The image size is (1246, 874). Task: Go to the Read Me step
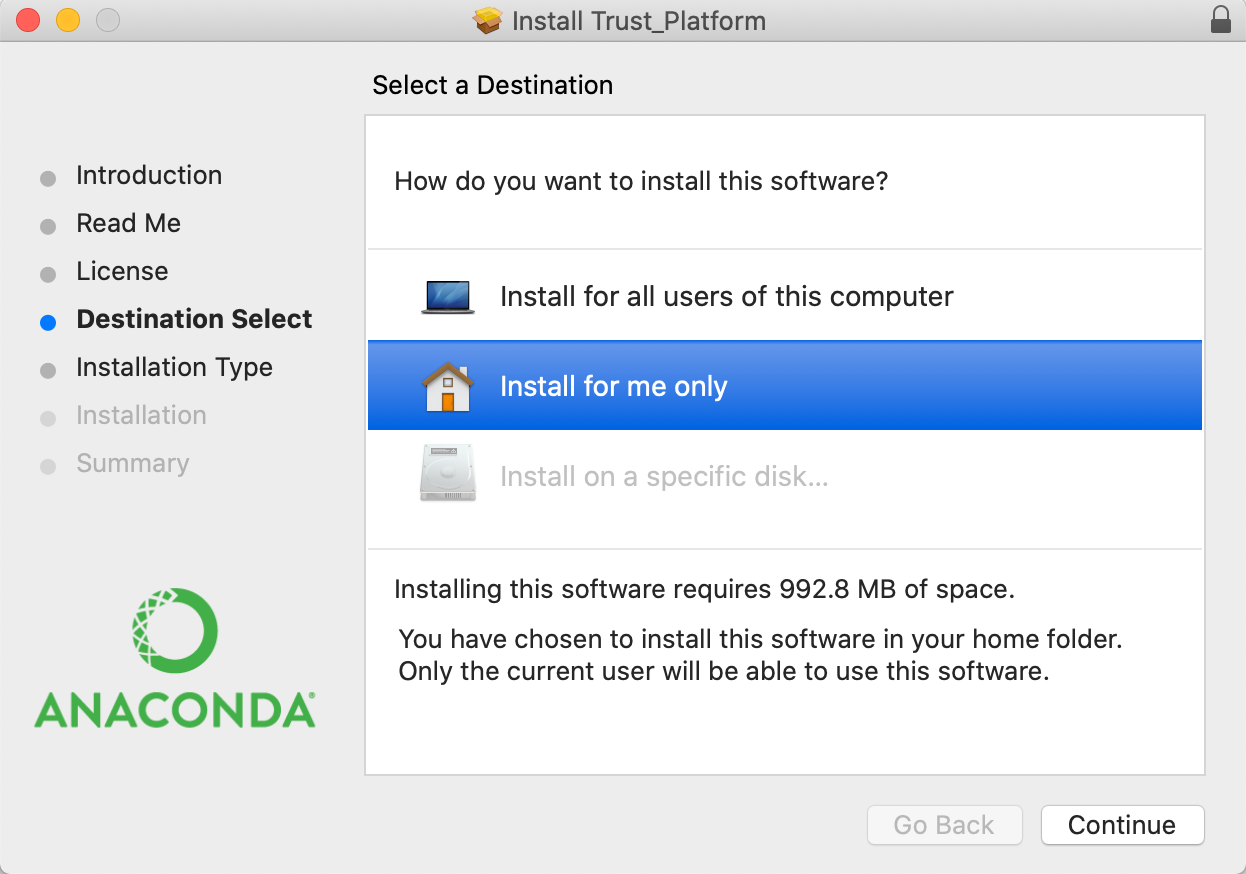point(128,223)
